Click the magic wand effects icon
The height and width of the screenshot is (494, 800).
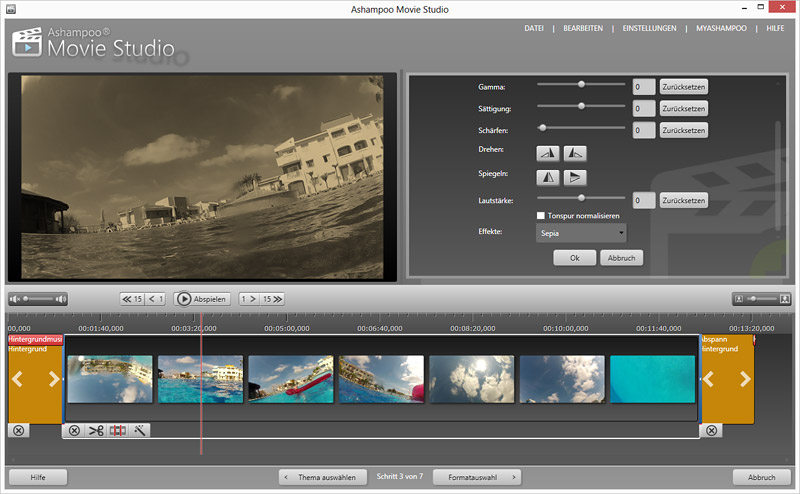tap(140, 430)
